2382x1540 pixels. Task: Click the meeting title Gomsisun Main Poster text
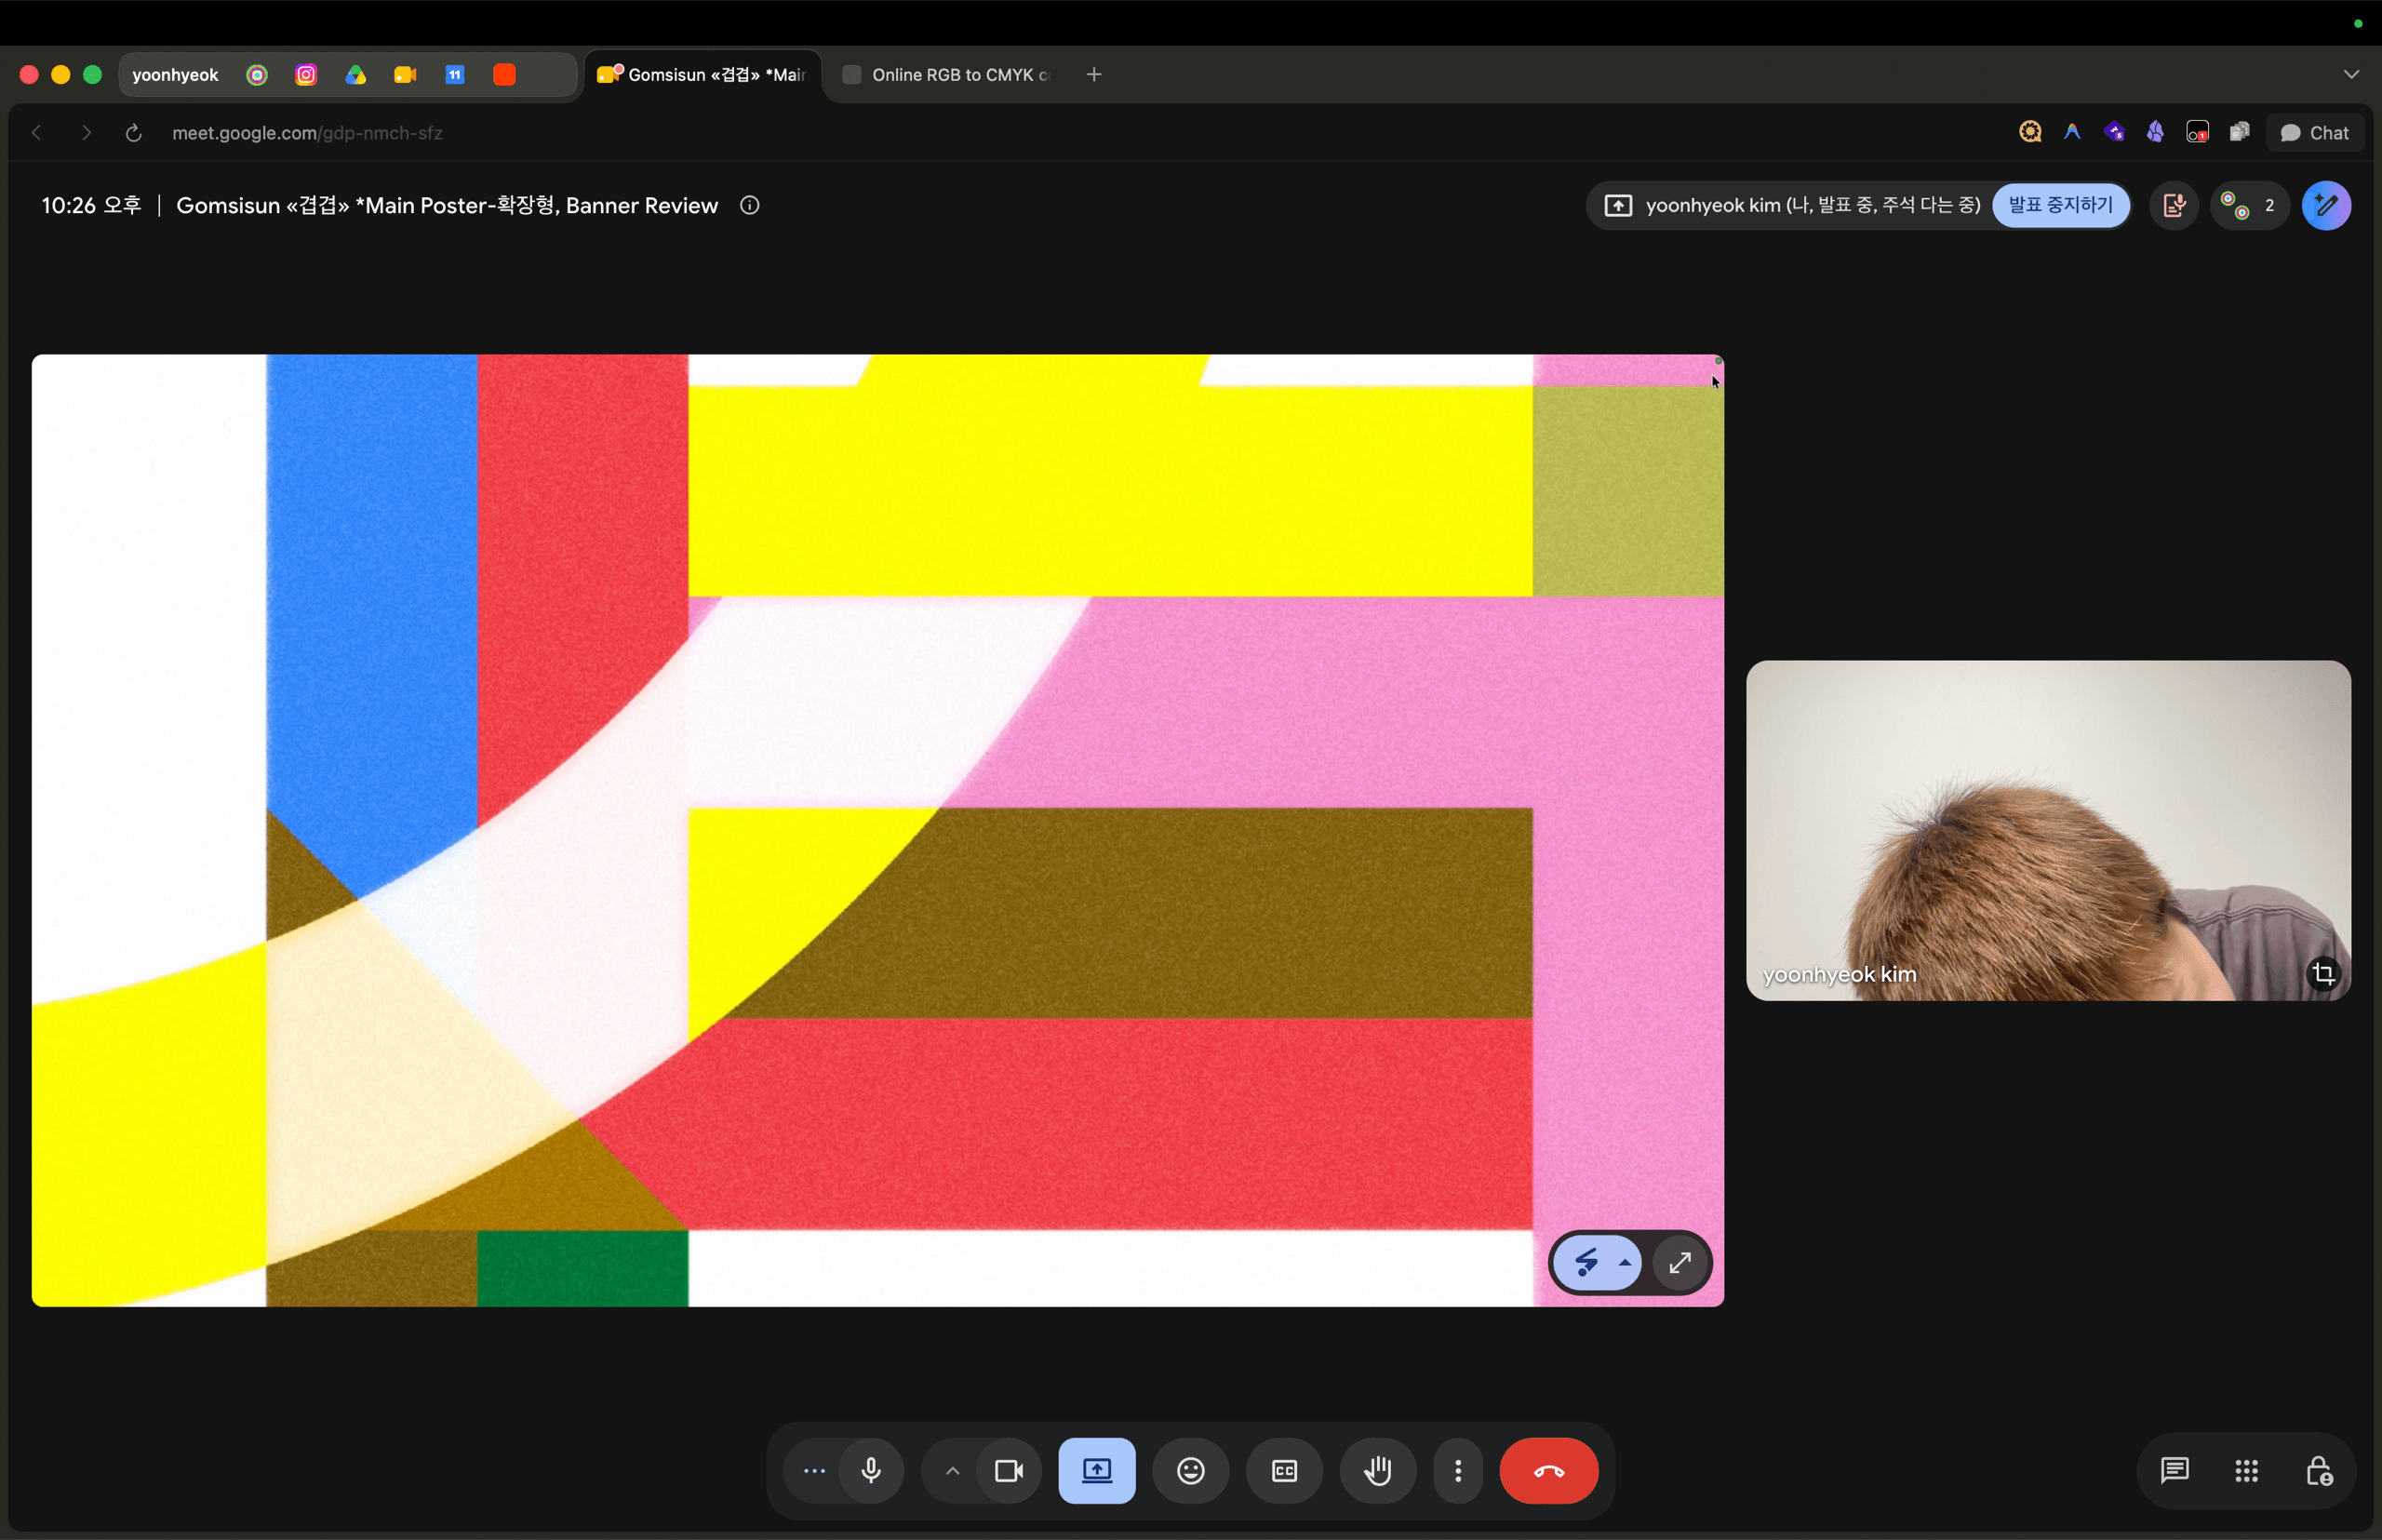point(447,205)
